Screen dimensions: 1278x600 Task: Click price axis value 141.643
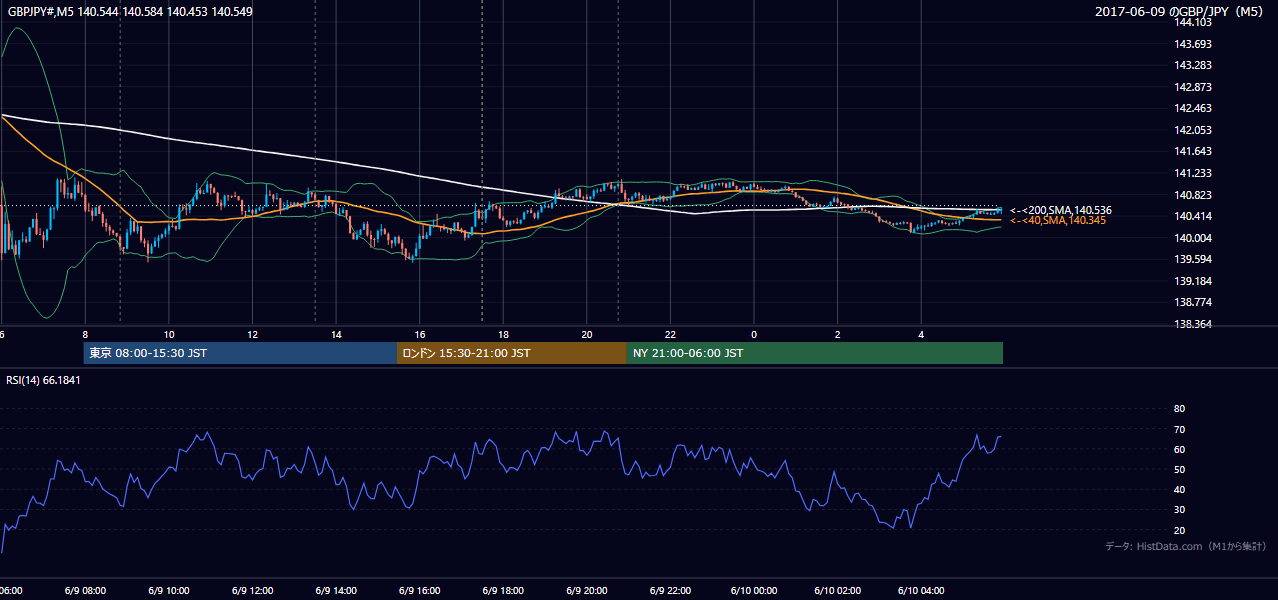pos(1194,152)
